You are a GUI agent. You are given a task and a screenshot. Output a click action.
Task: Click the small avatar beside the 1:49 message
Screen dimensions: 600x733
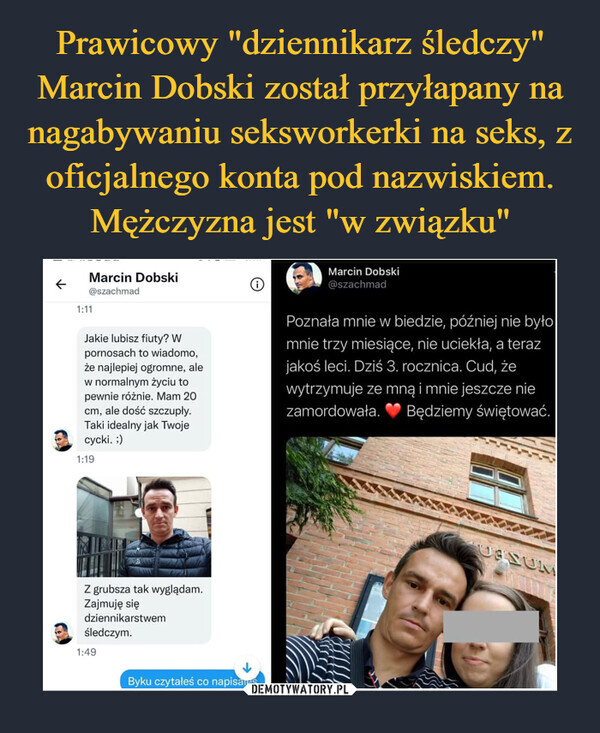tap(62, 633)
